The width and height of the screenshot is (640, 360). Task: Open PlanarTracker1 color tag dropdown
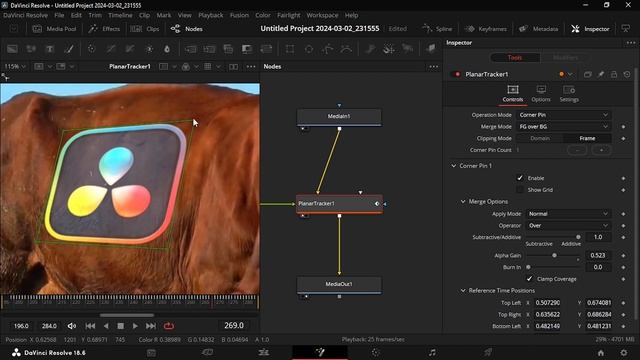[565, 74]
